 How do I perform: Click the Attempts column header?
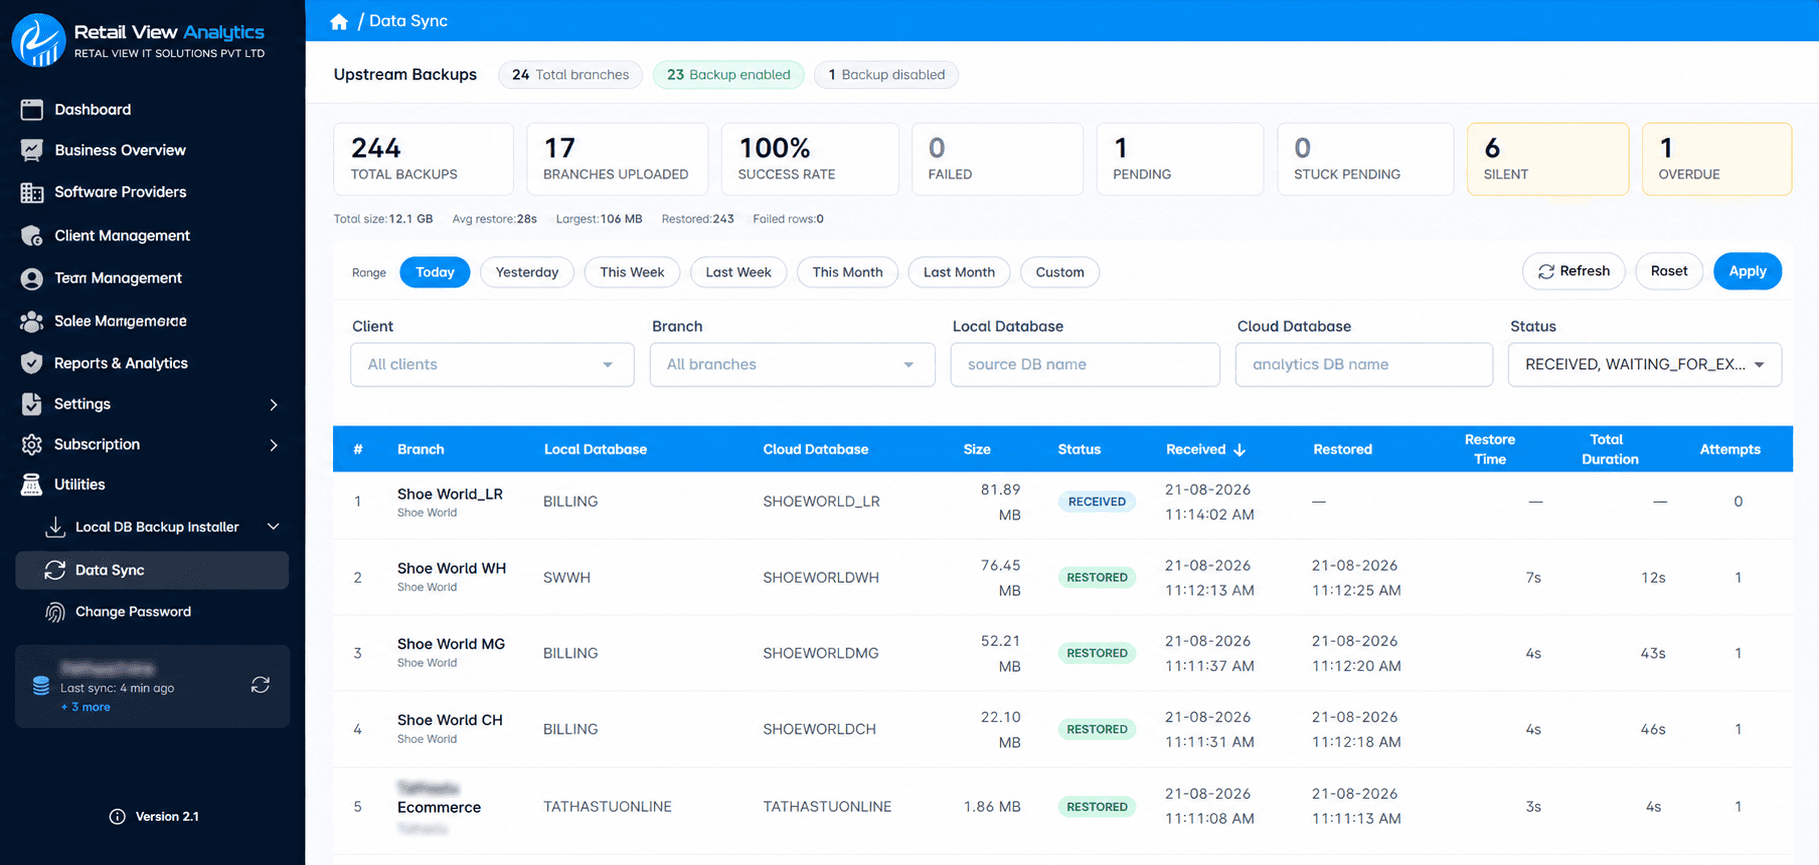pyautogui.click(x=1730, y=450)
